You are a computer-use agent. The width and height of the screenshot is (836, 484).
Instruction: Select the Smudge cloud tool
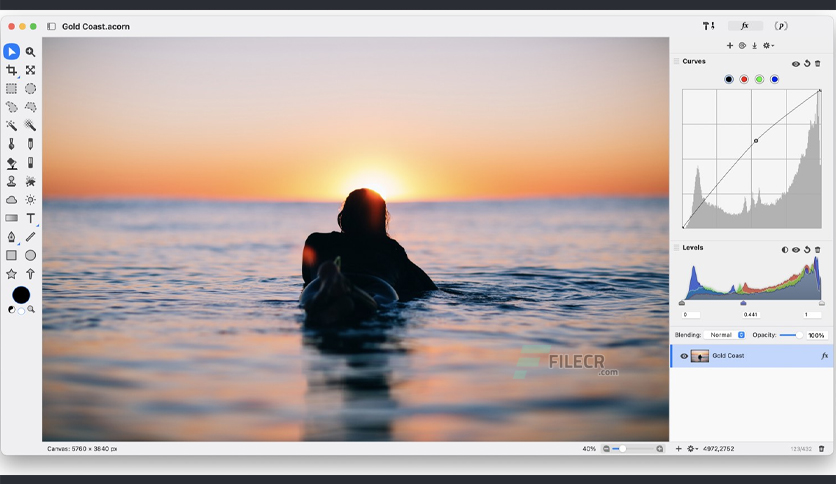coord(12,200)
